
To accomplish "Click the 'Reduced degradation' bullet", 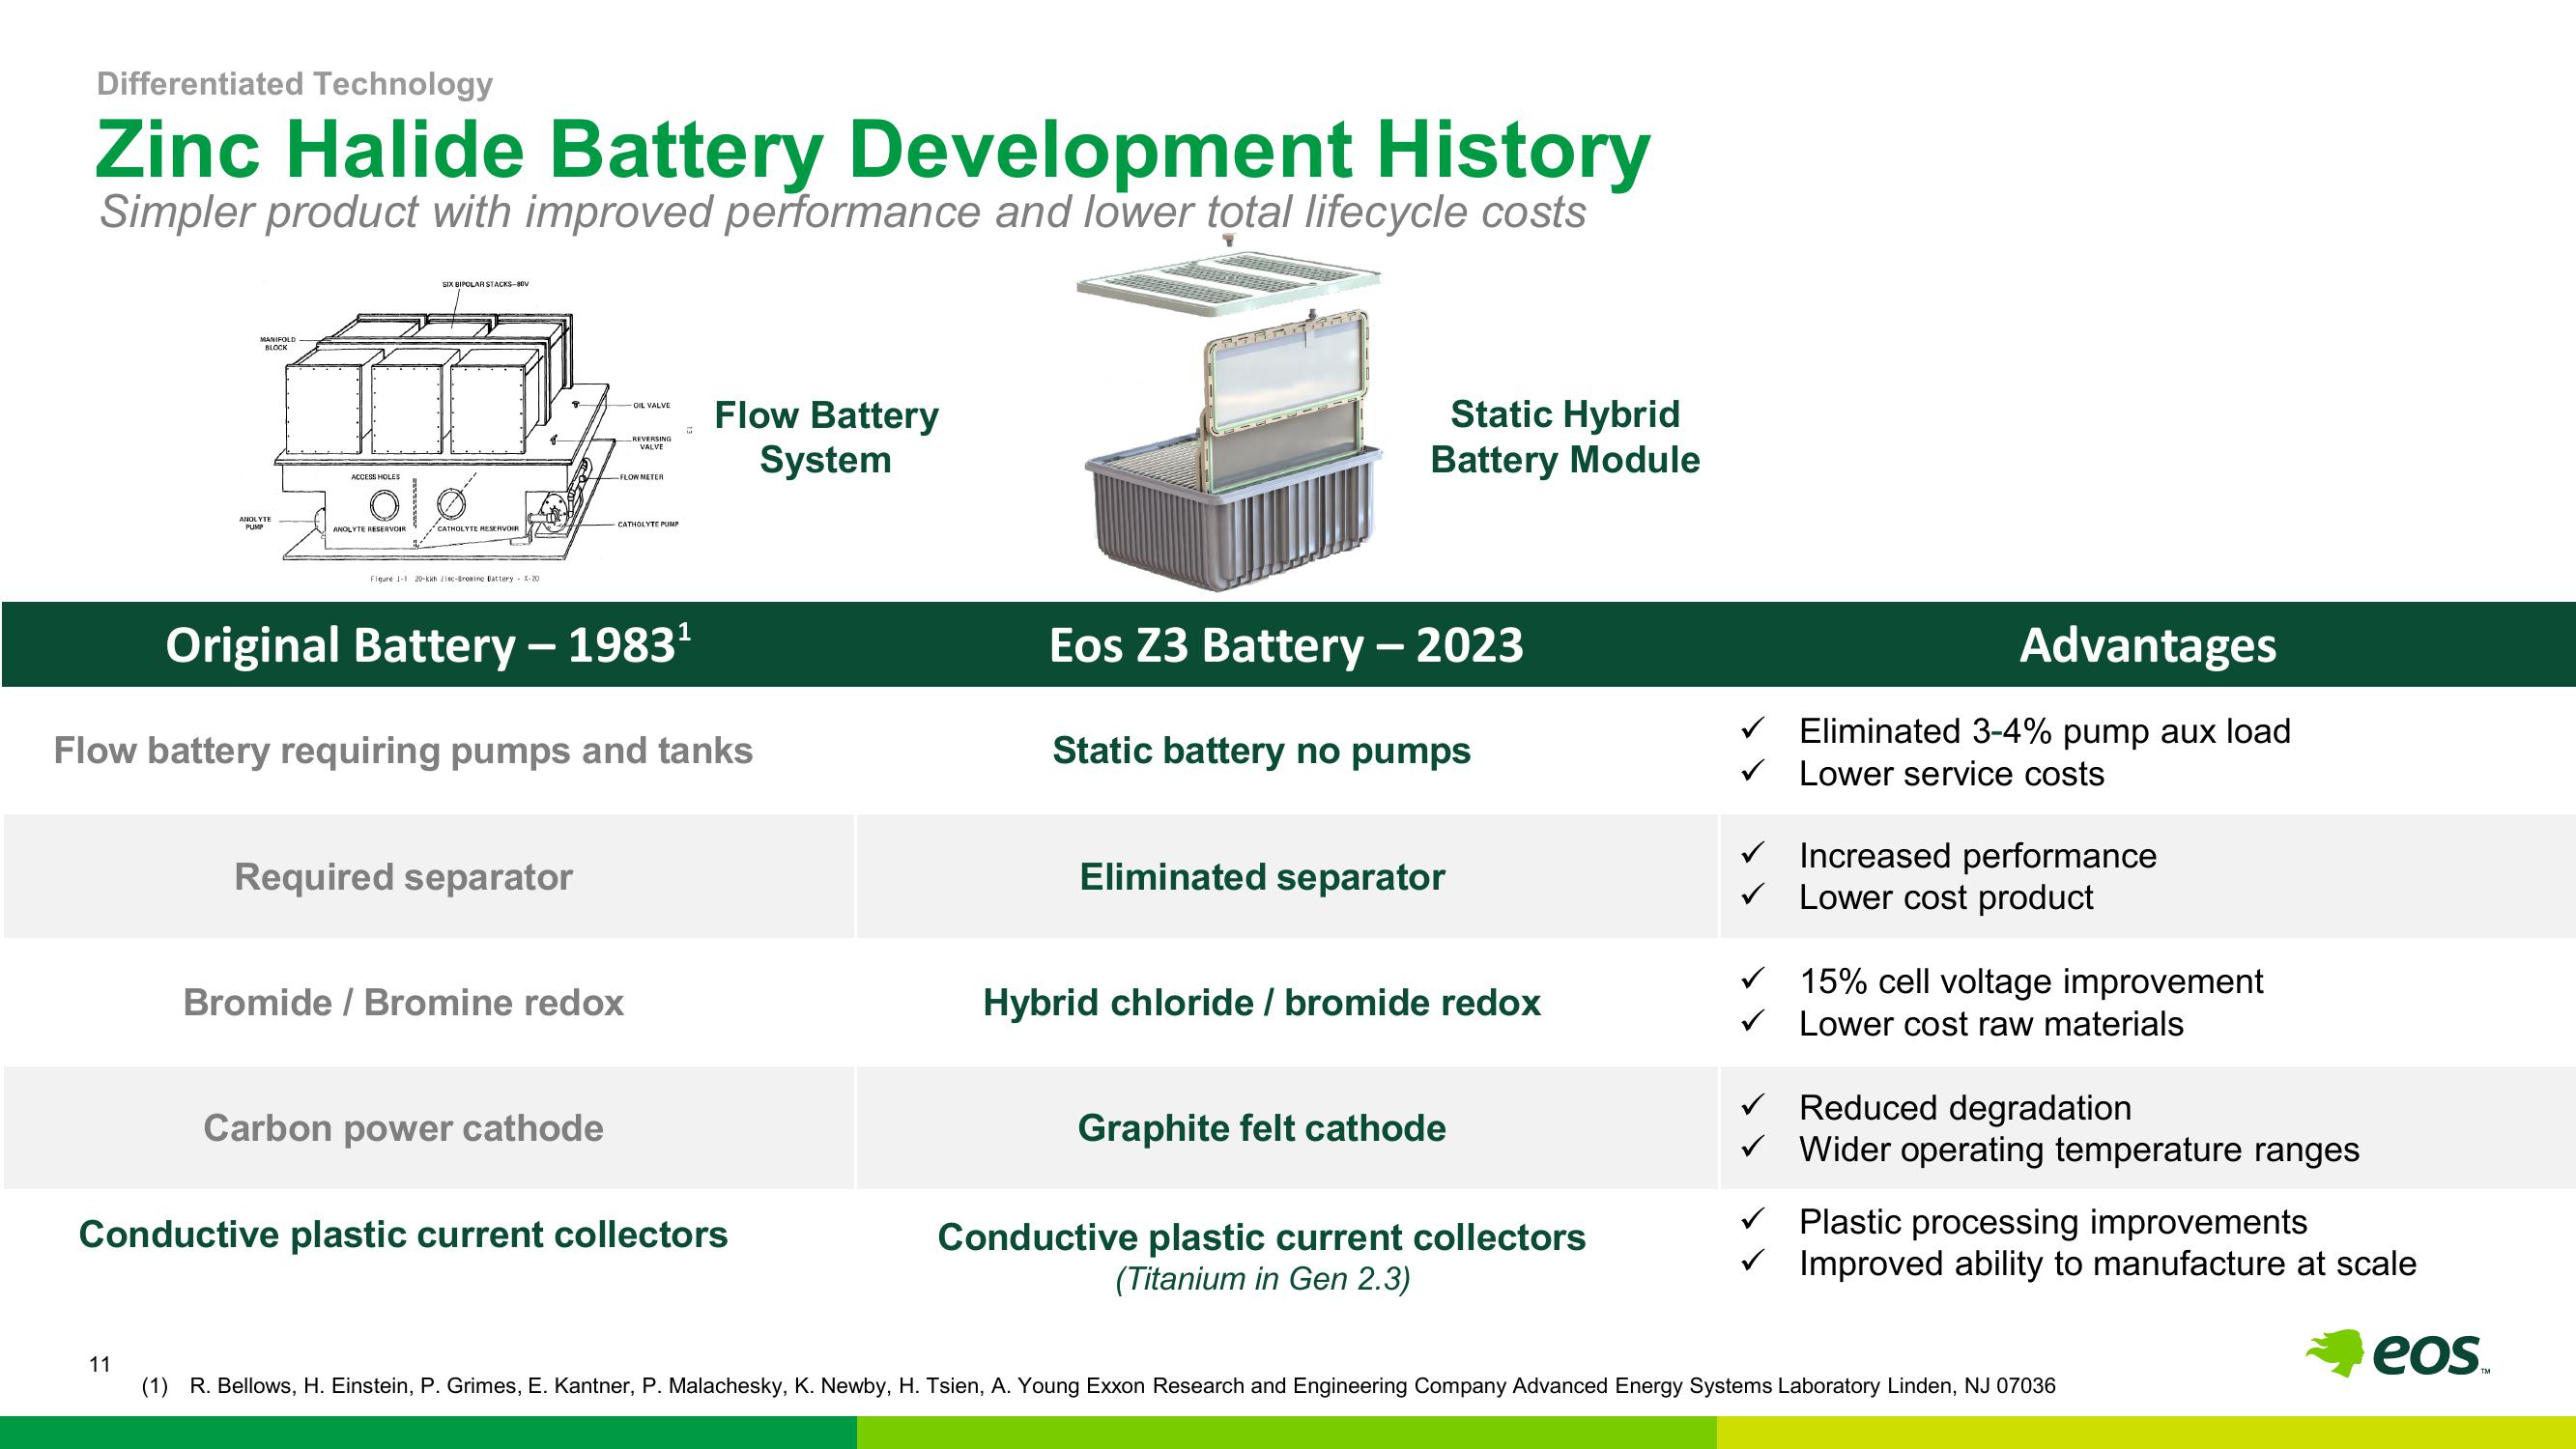I will click(1964, 1108).
